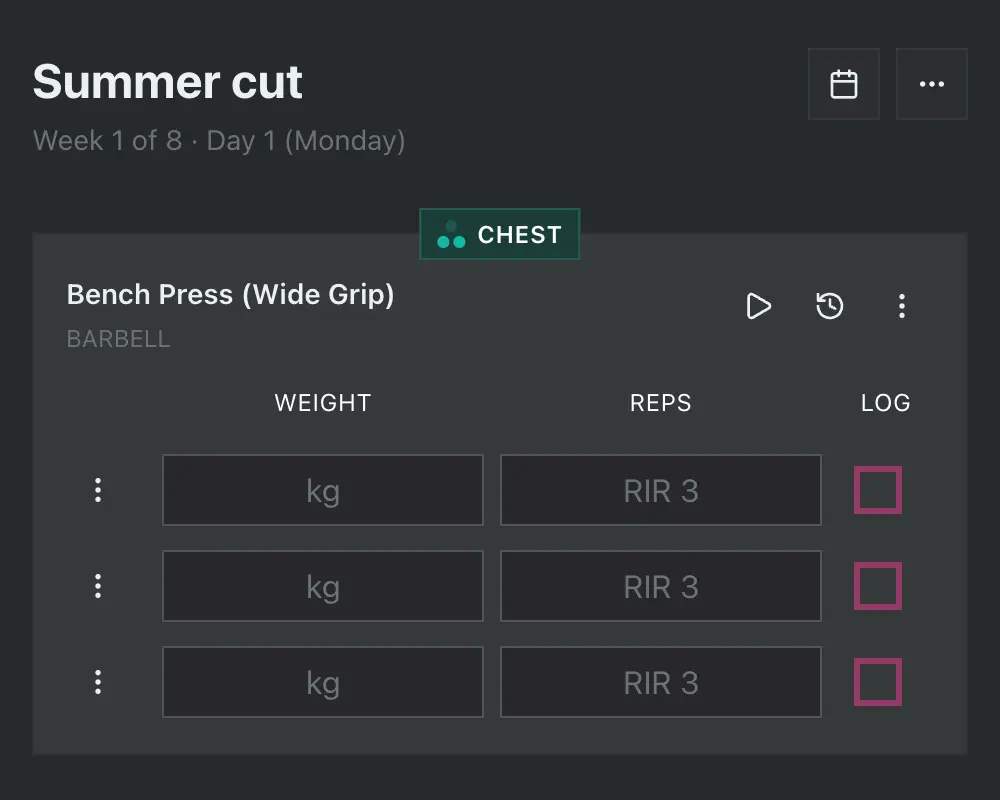Select the CHEST muscle group badge
Viewport: 1000px width, 800px height.
499,234
